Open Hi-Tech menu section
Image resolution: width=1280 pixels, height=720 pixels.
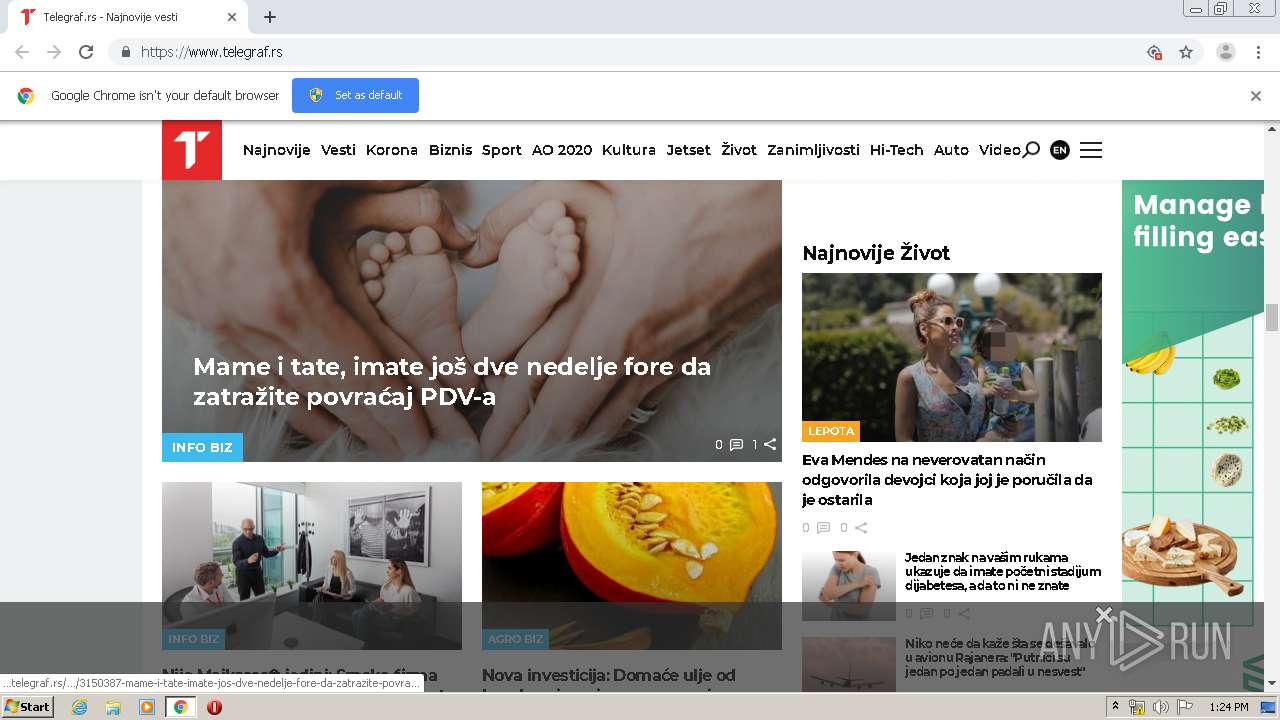pyautogui.click(x=897, y=150)
